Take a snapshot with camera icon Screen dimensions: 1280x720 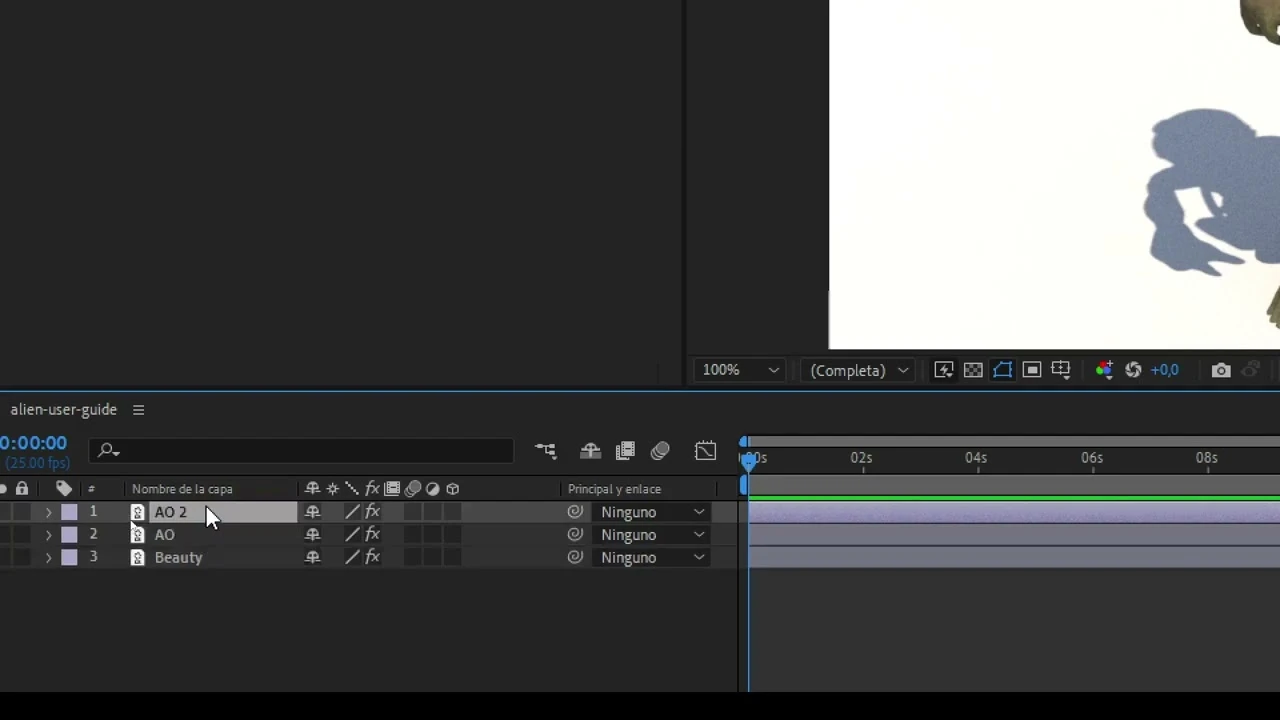coord(1221,370)
